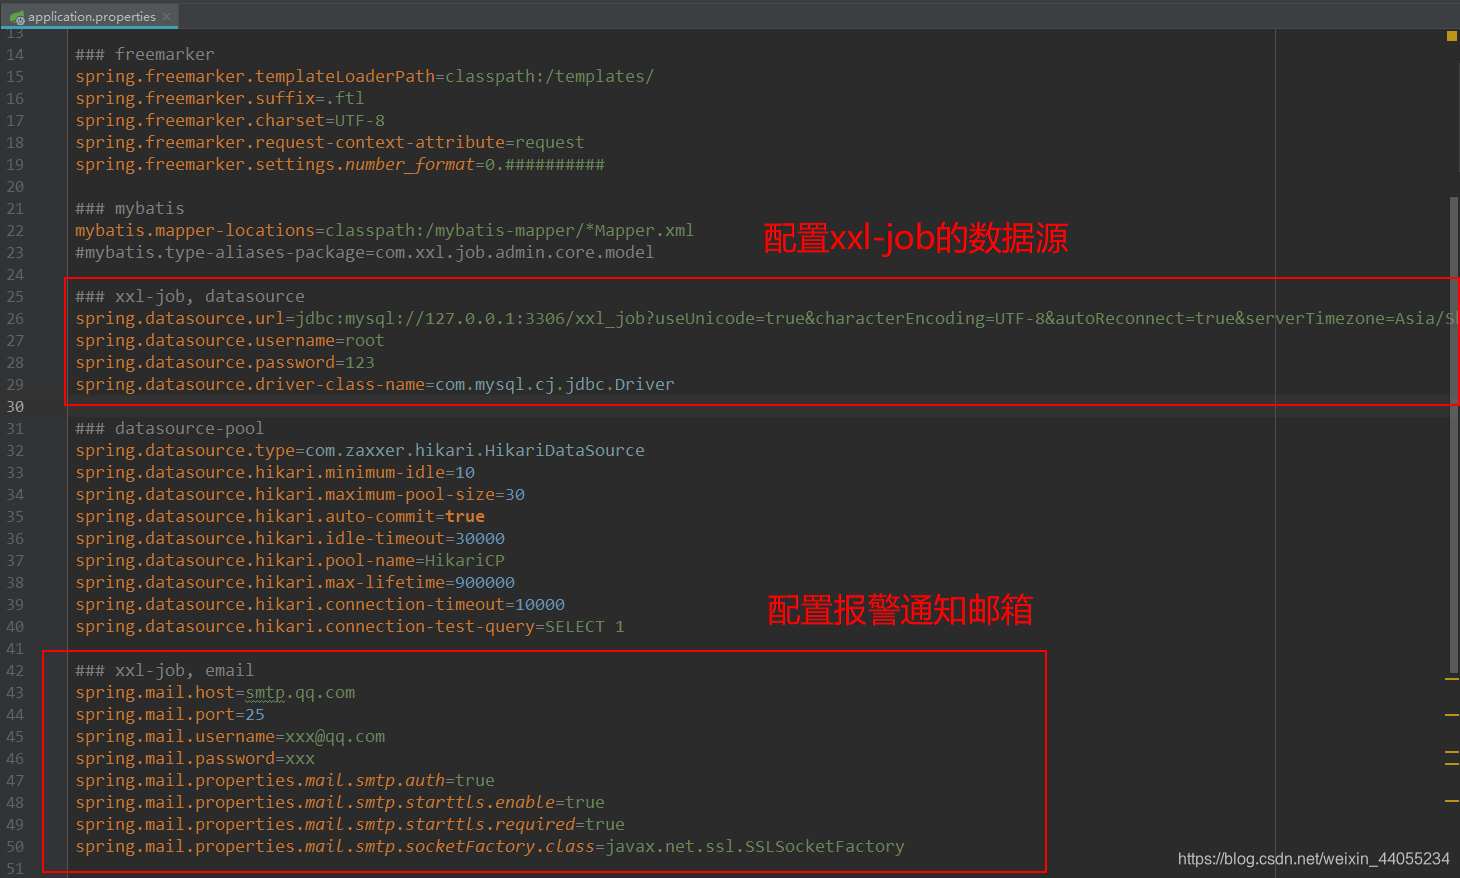Click the '### mybatis' comment line
Image resolution: width=1460 pixels, height=878 pixels.
(130, 208)
